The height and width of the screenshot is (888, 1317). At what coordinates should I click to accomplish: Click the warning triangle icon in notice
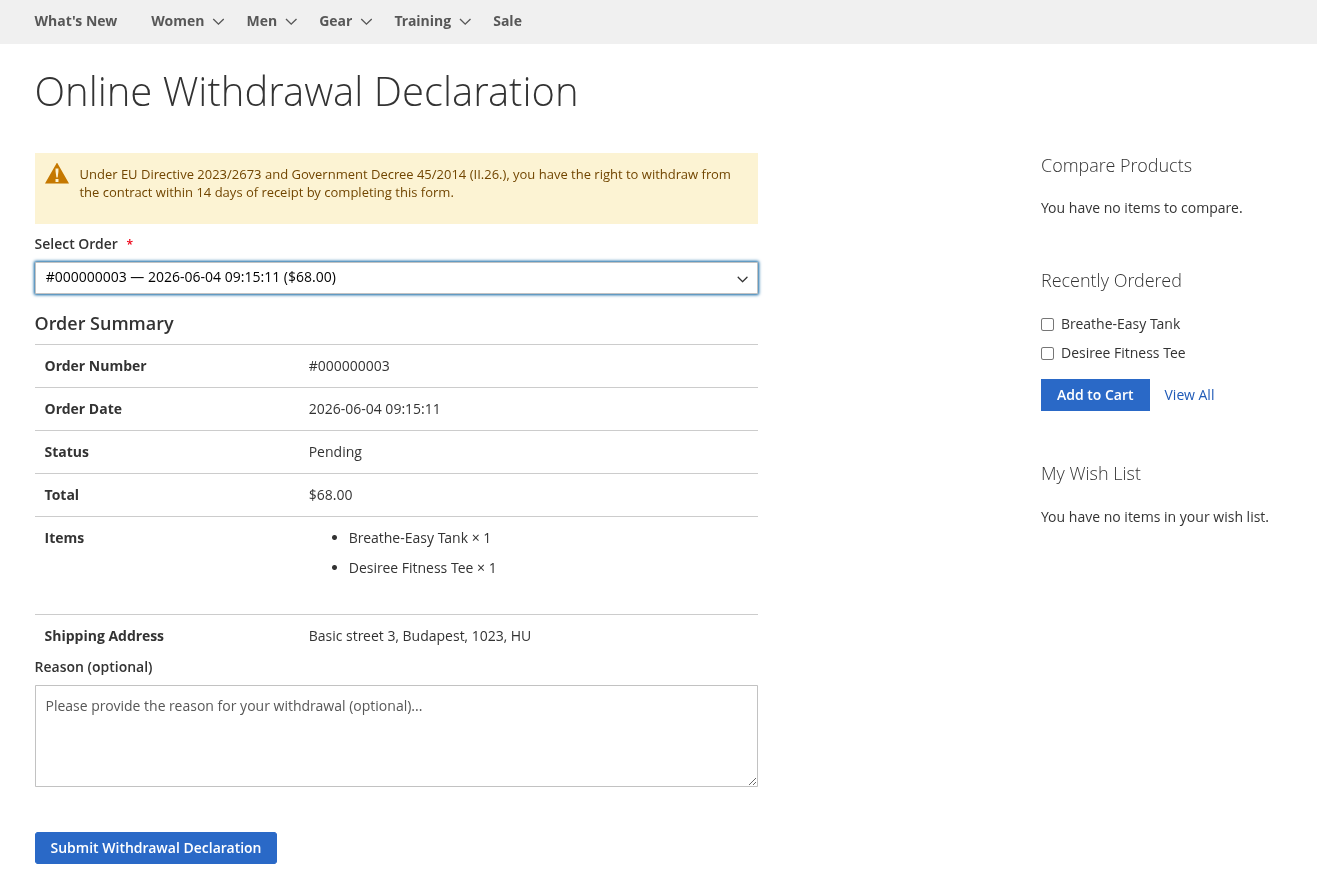pyautogui.click(x=57, y=174)
